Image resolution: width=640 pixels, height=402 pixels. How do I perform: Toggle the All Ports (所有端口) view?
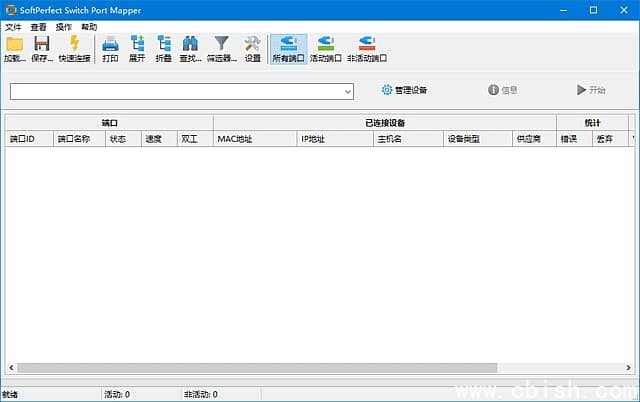289,49
